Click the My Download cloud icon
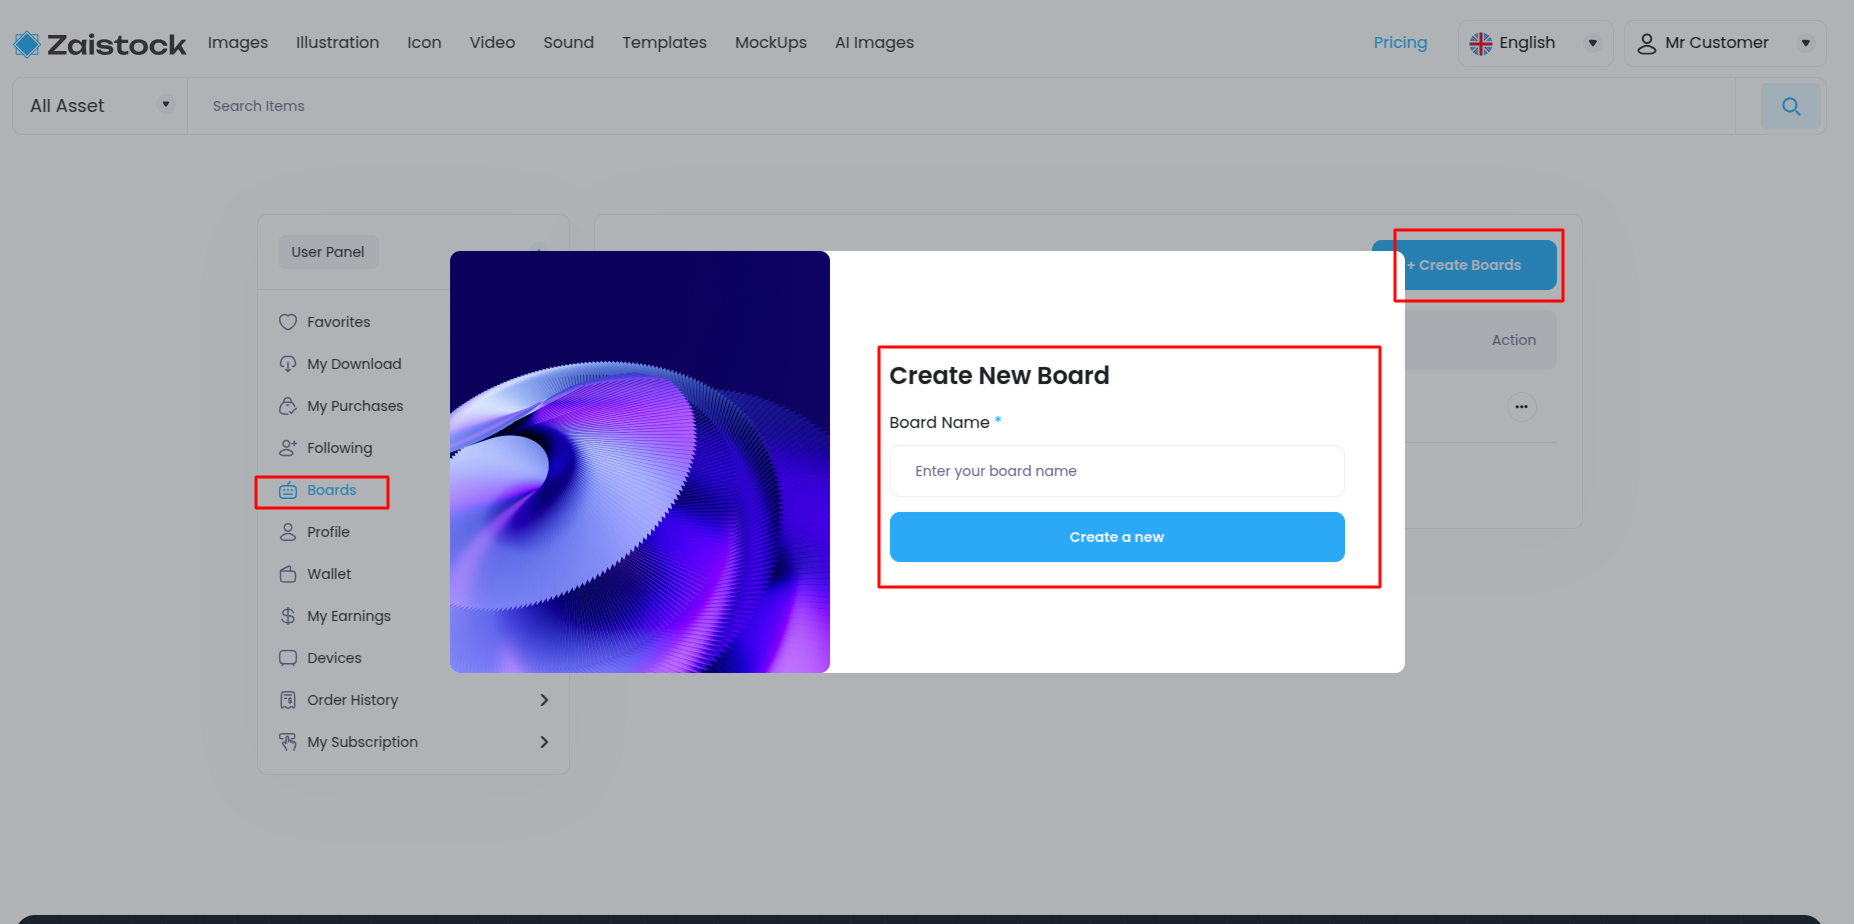The width and height of the screenshot is (1854, 924). click(x=288, y=364)
